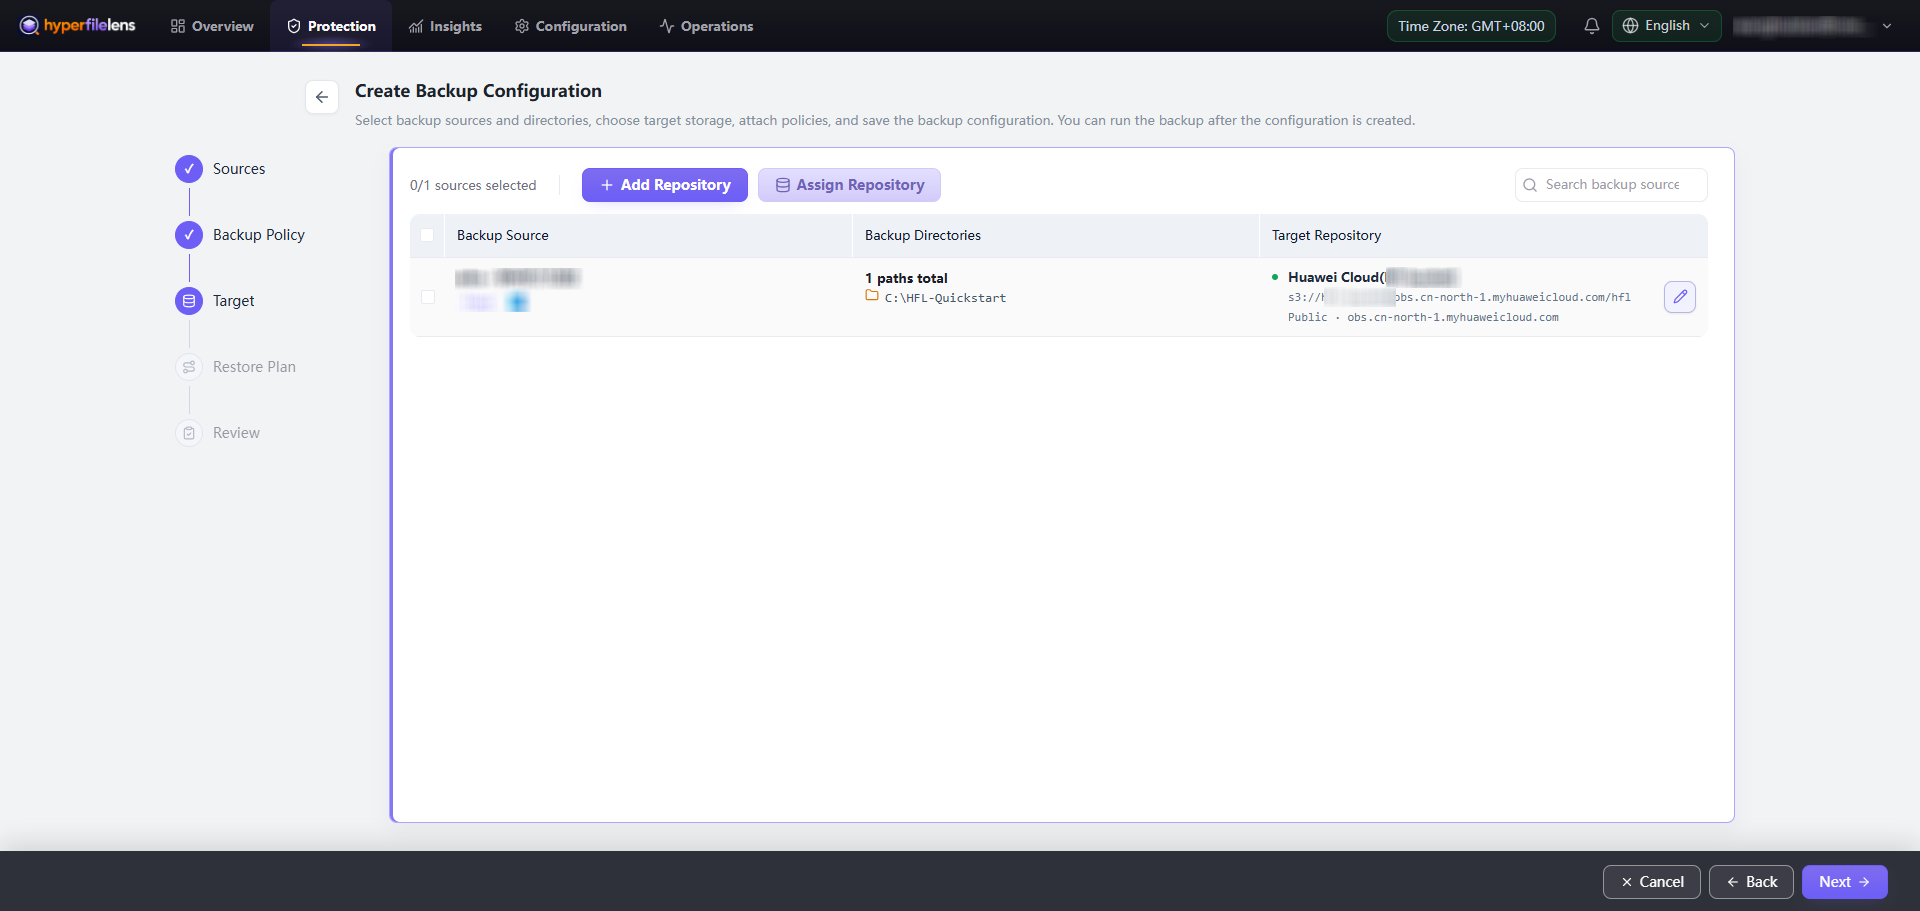Click the Sources step checkmark icon
The height and width of the screenshot is (911, 1920).
[189, 169]
